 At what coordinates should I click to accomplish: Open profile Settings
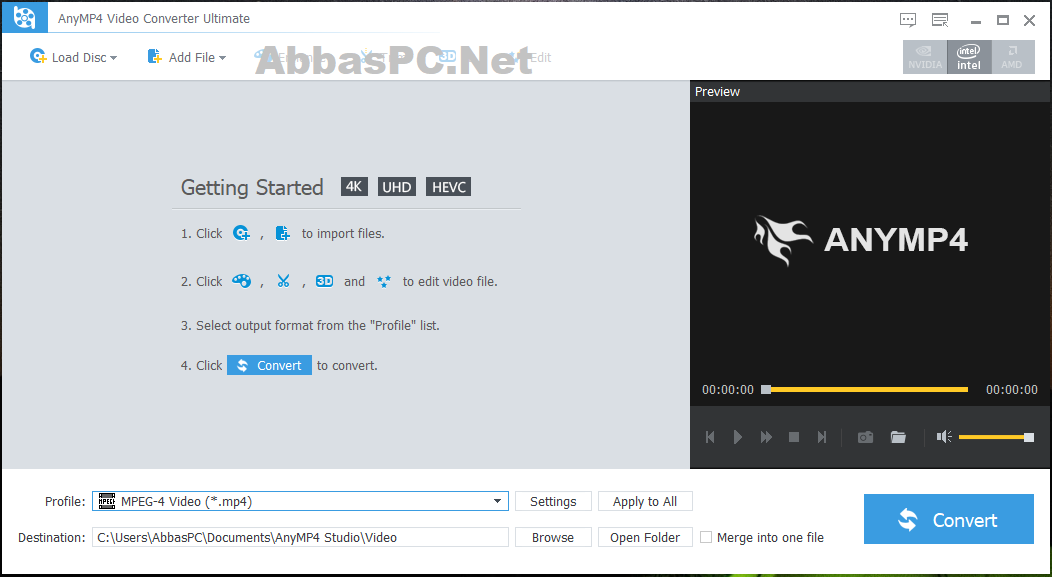pos(554,501)
